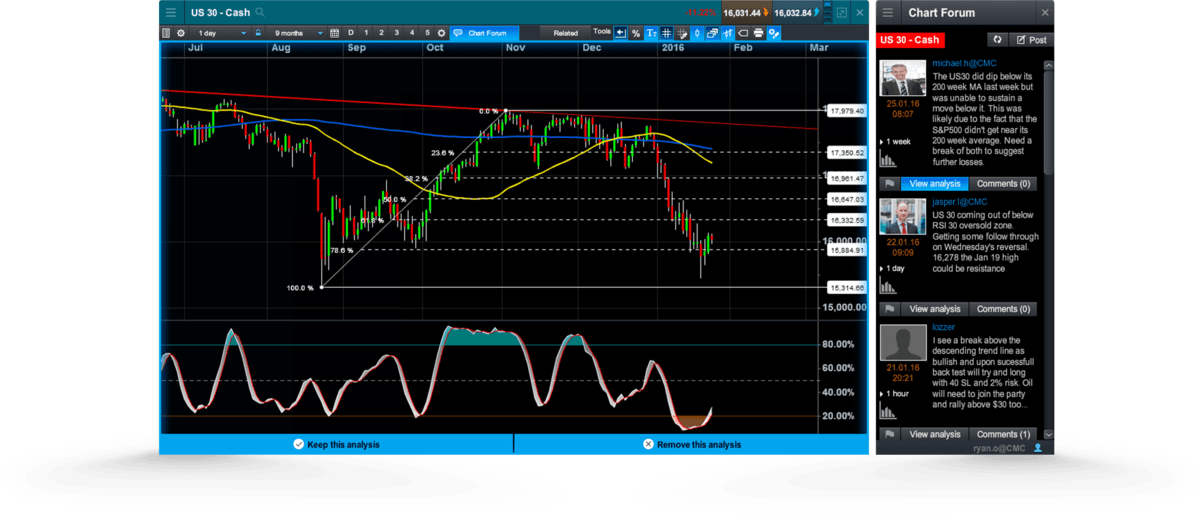
Task: Expand the 1 week timeframe in michael.h post
Action: click(x=897, y=142)
